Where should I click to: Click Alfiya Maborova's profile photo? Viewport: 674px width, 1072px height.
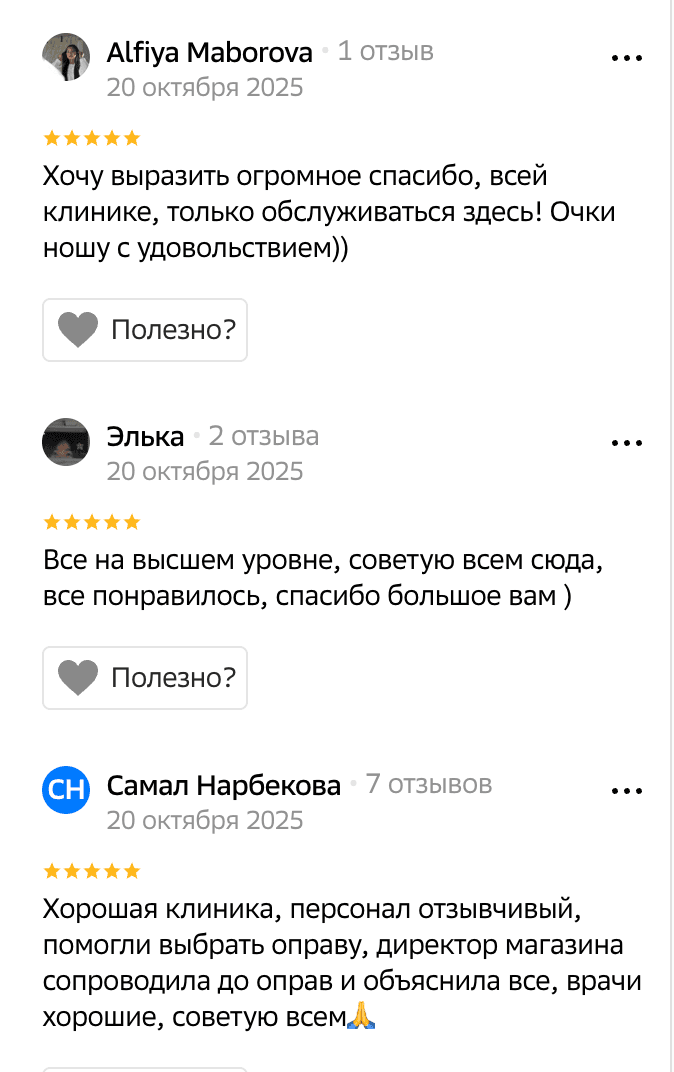(66, 57)
